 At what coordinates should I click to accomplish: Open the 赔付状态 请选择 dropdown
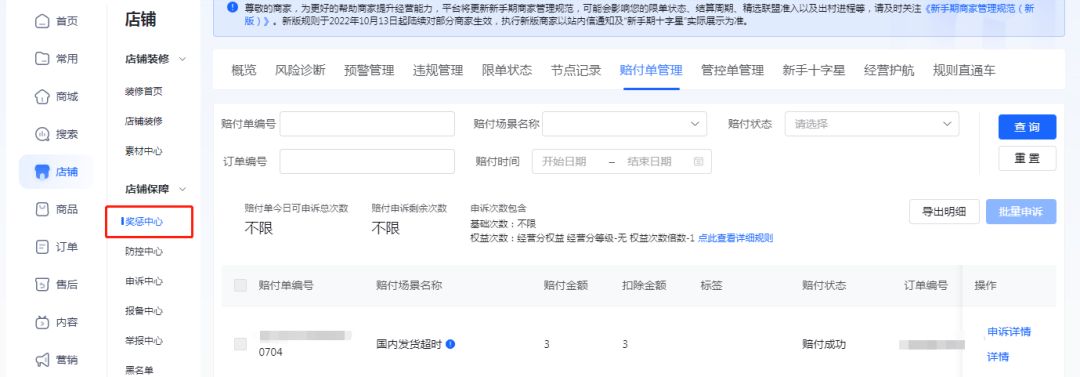tap(872, 124)
